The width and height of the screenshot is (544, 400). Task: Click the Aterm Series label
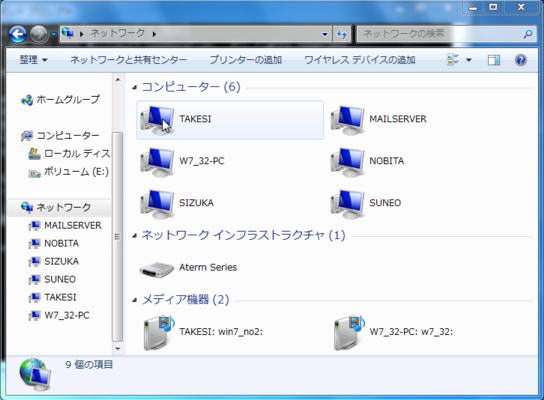click(x=208, y=267)
